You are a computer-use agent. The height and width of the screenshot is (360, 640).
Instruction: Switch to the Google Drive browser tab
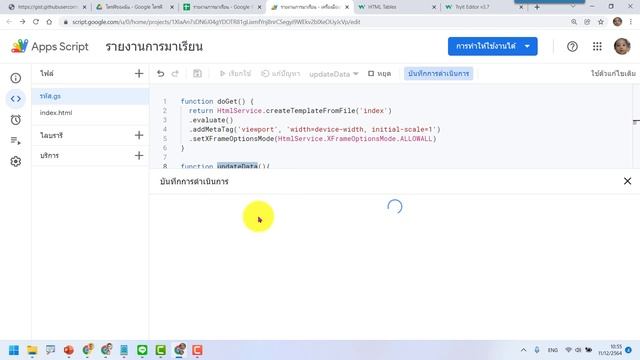point(135,7)
